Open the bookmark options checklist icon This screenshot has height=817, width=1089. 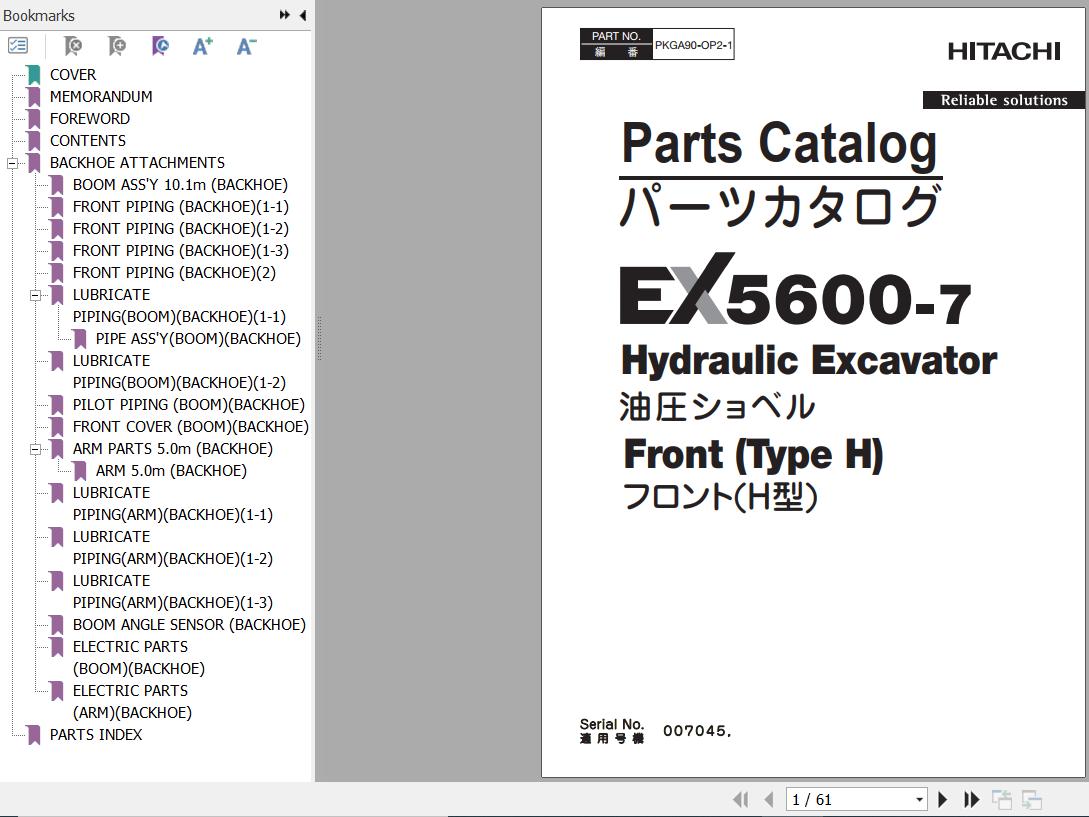click(x=18, y=46)
